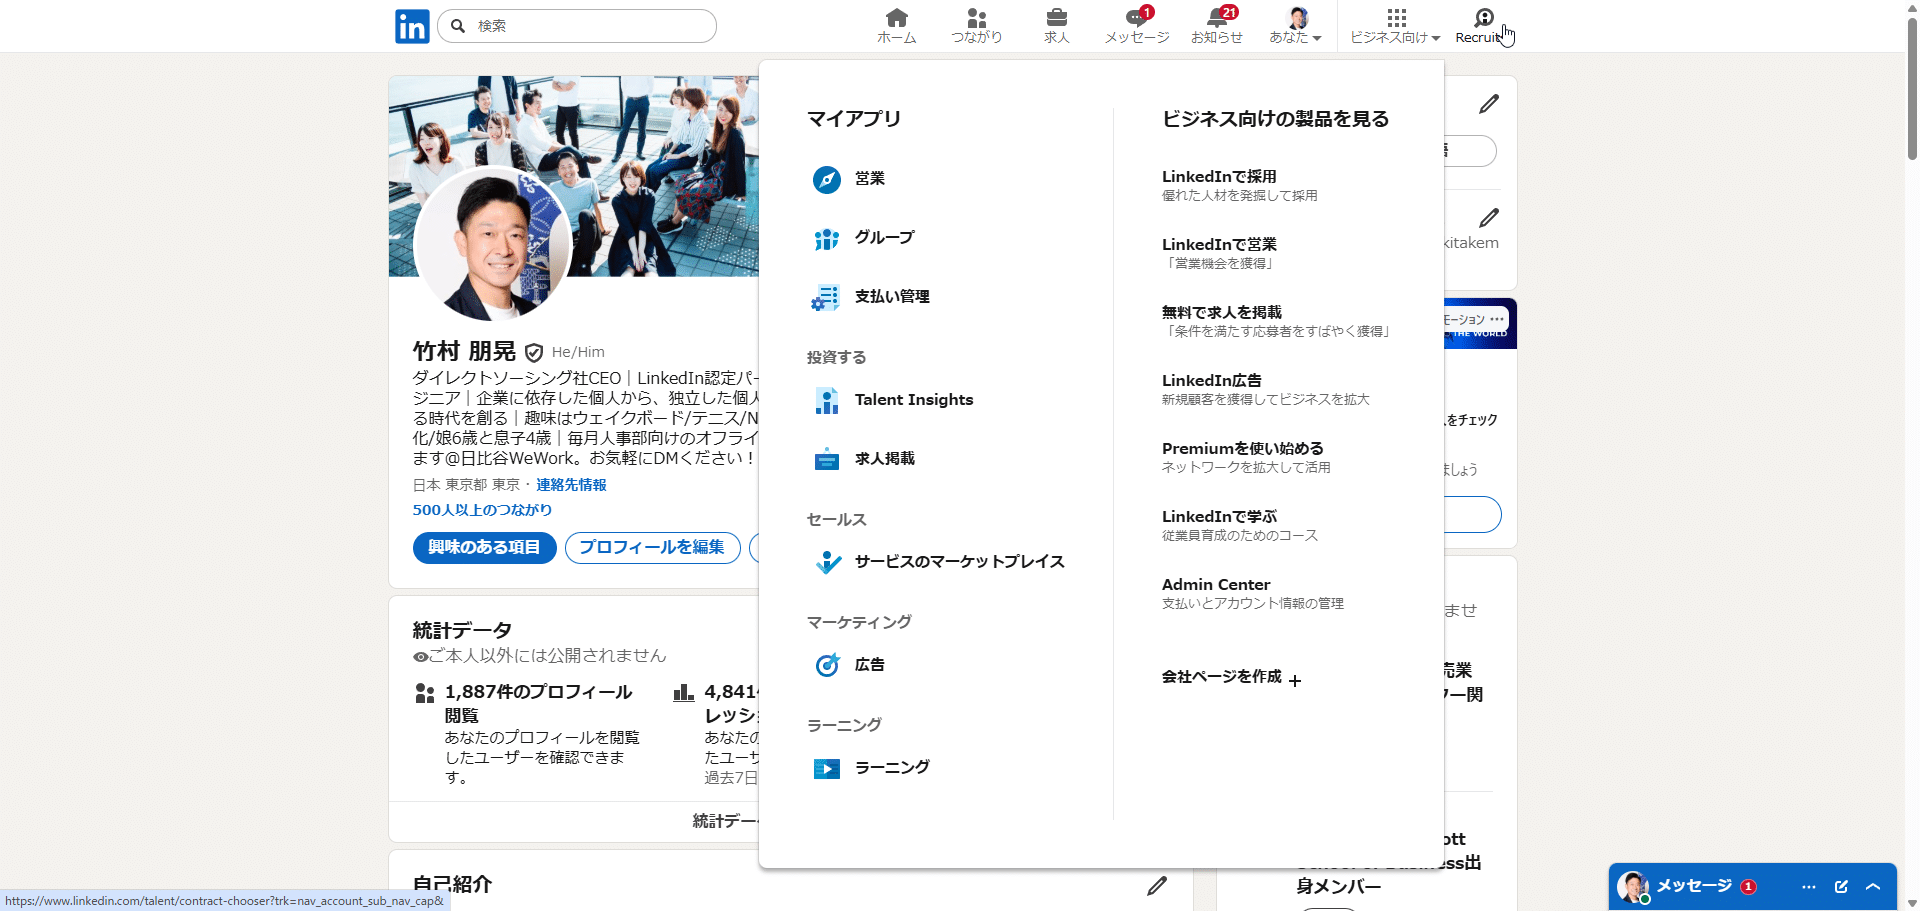Image resolution: width=1920 pixels, height=911 pixels.
Task: Click the Talent Insights app icon
Action: coord(827,400)
